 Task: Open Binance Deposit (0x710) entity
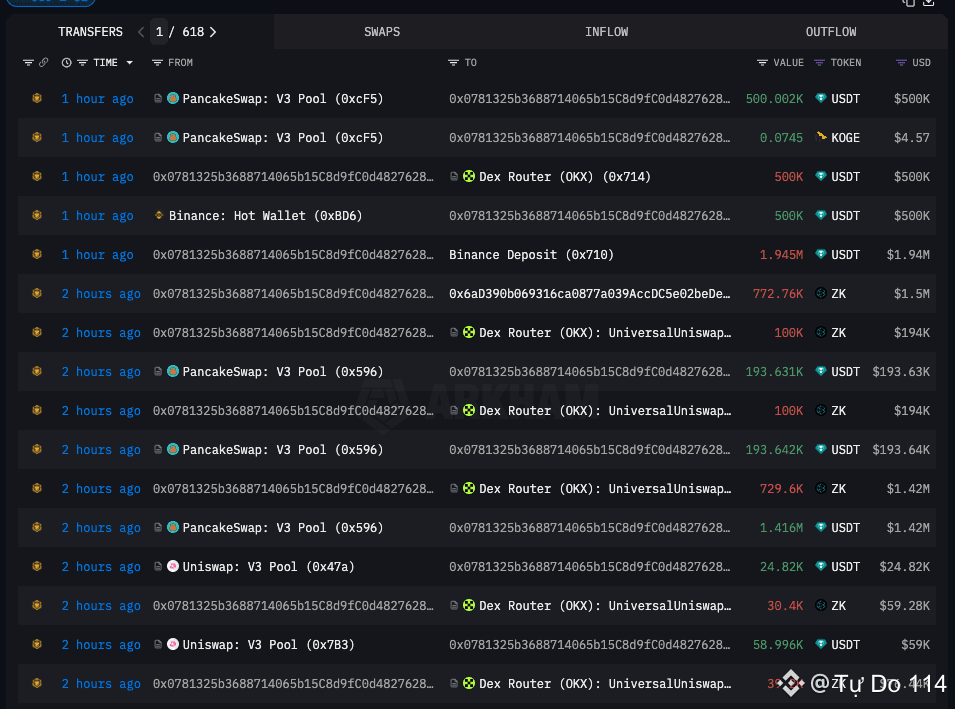531,255
